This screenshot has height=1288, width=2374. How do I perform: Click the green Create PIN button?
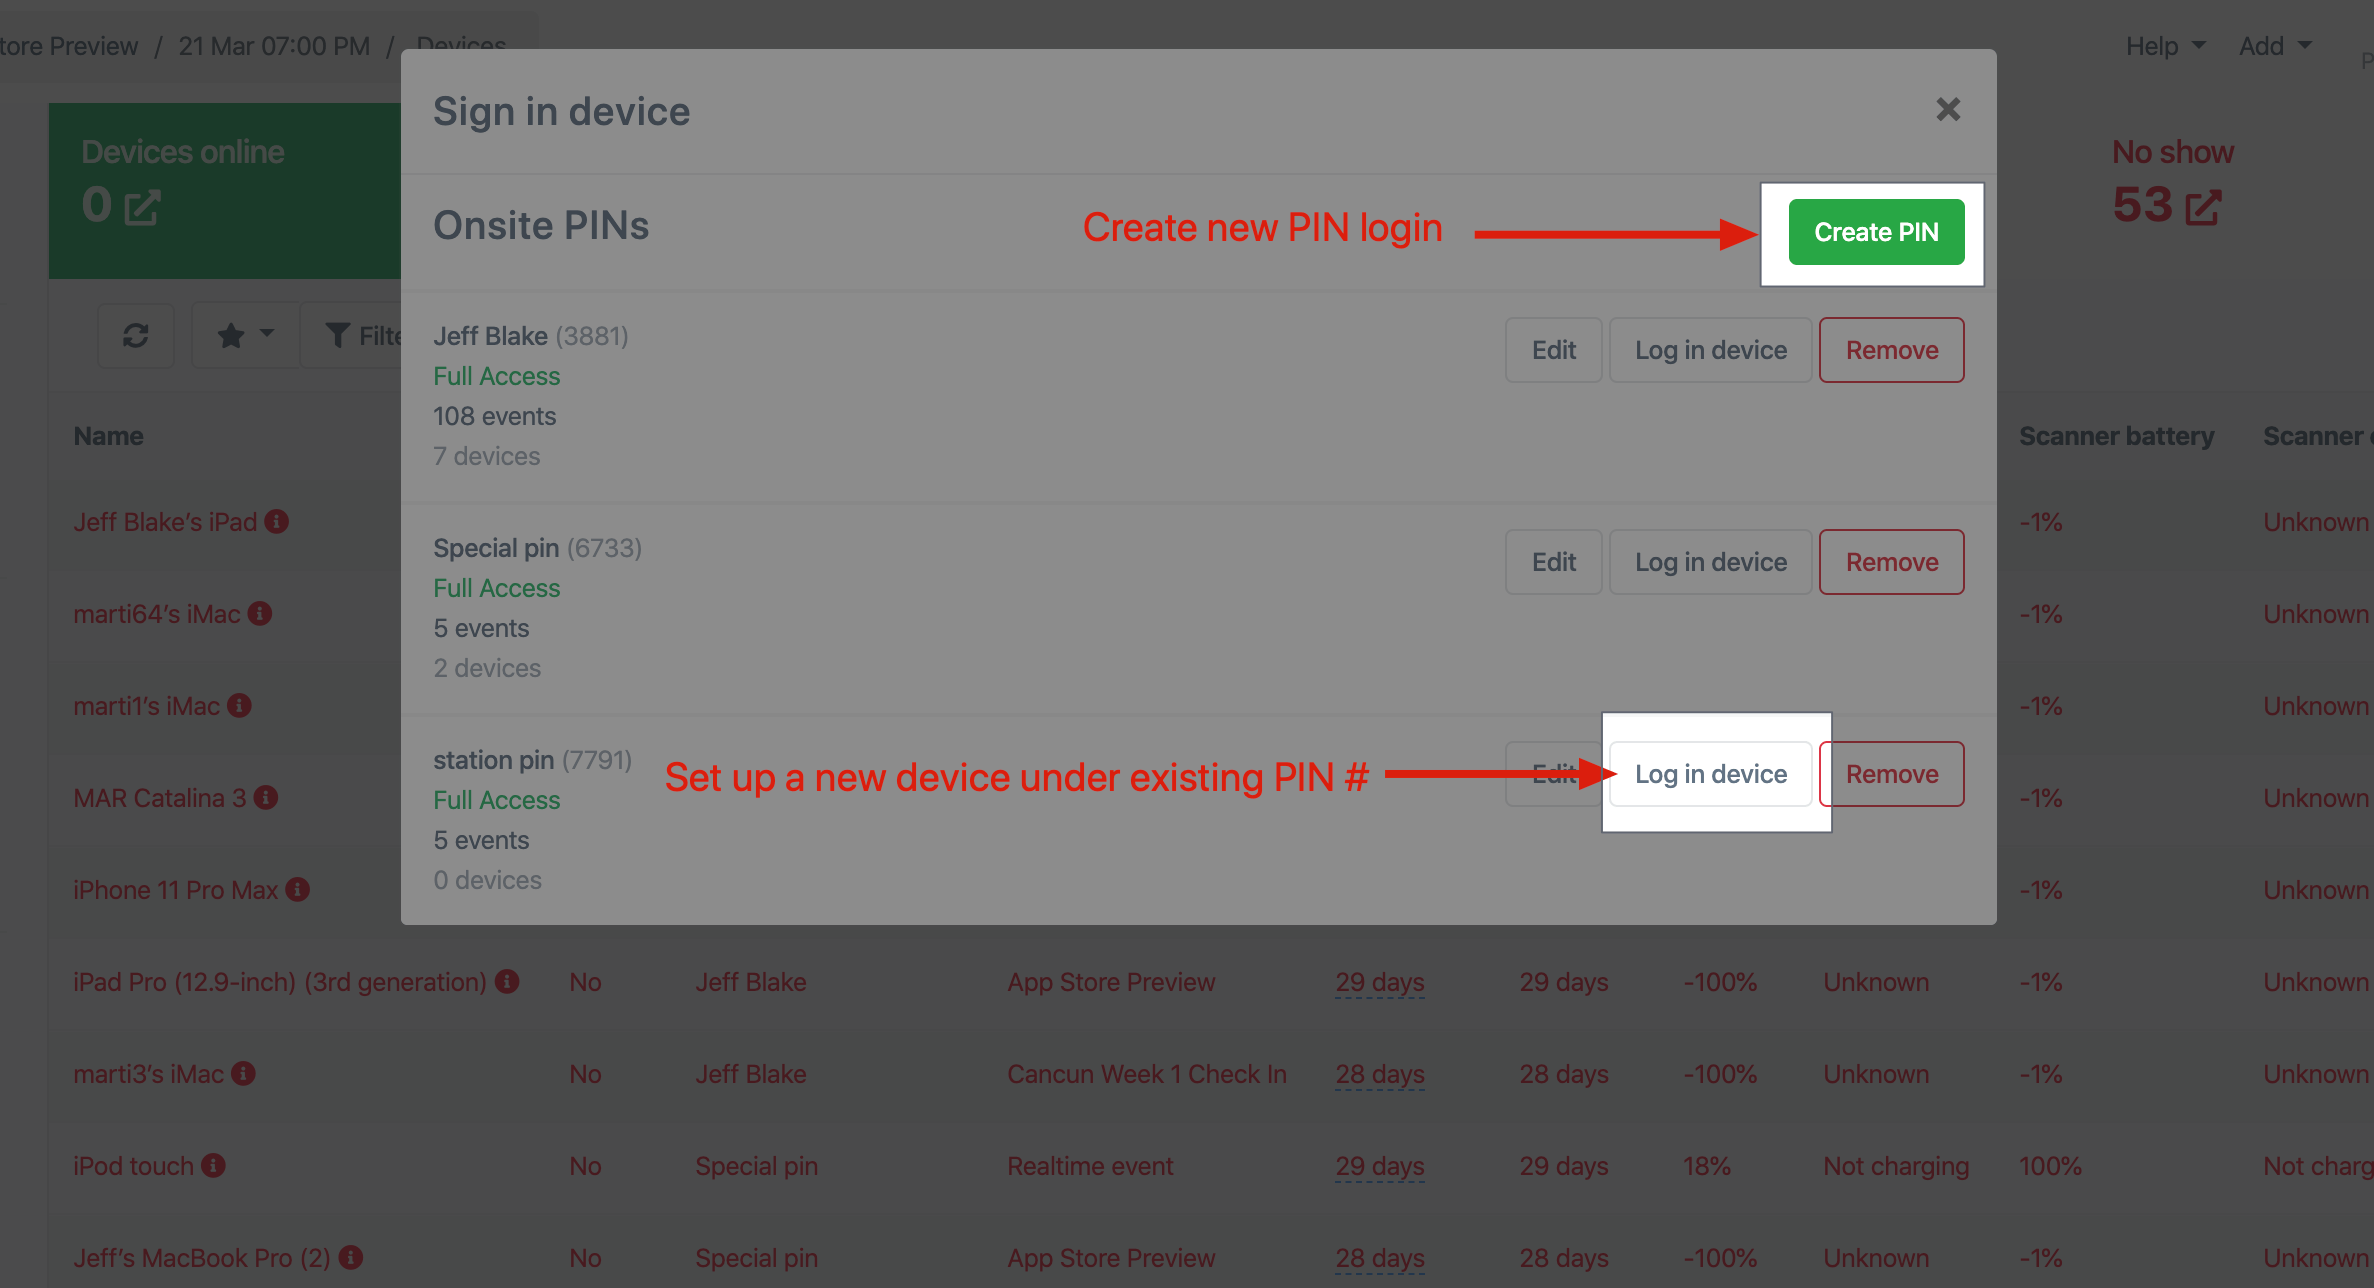1876,232
